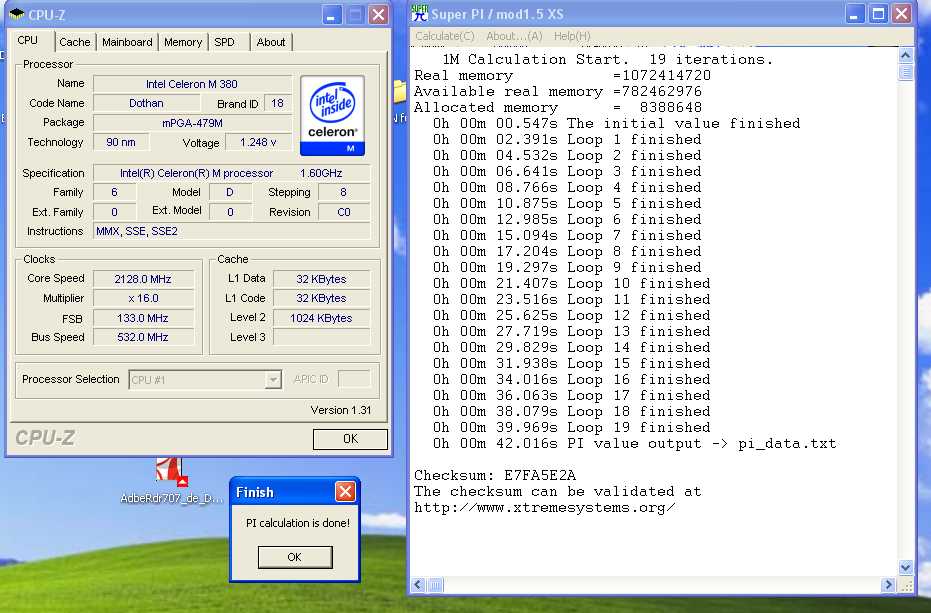Screen dimensions: 931x613
Task: Click the Super PI vertical scroll down arrow
Action: 905,567
